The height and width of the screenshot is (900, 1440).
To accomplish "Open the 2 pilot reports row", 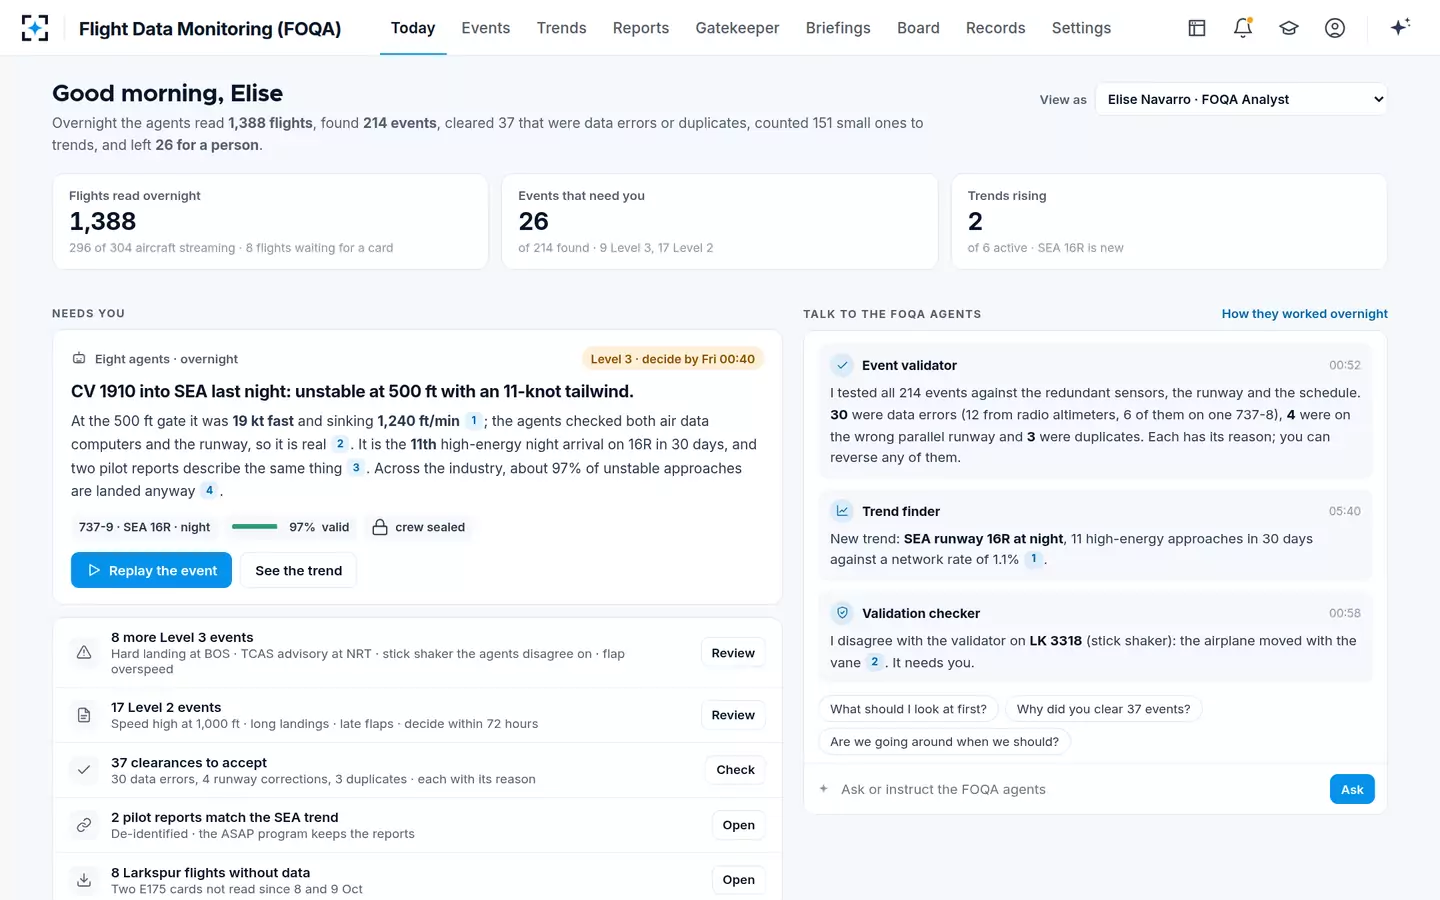I will 738,825.
